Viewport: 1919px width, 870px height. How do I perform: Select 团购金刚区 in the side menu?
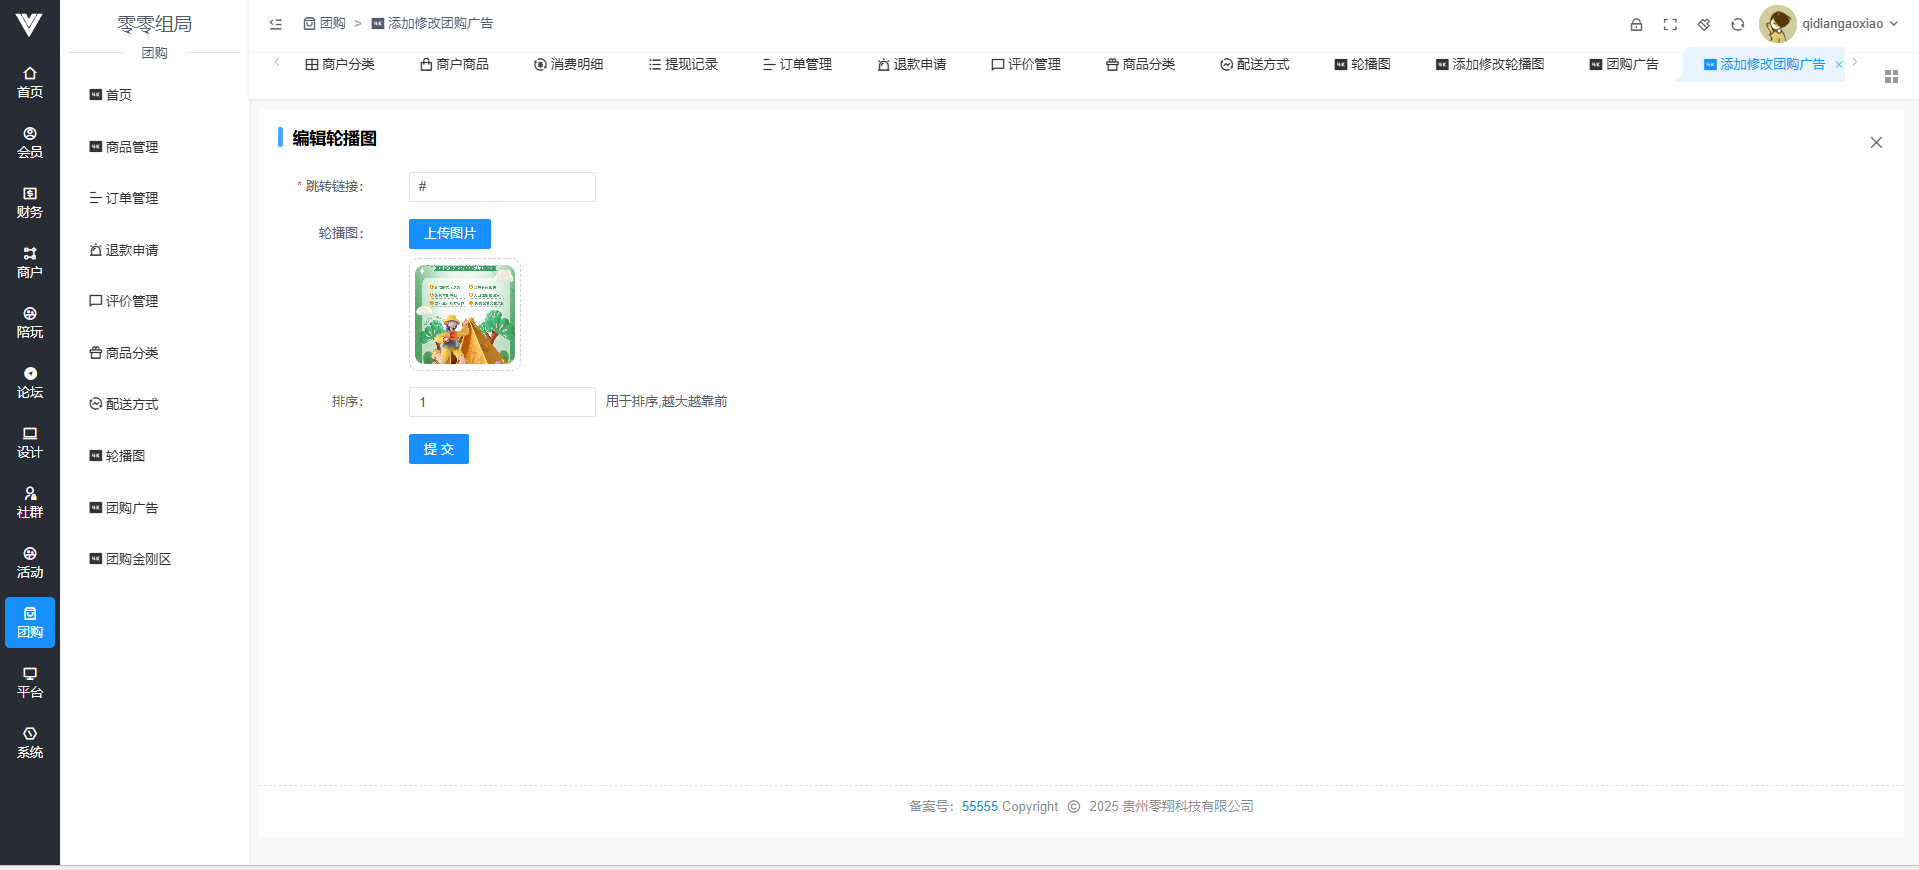point(138,559)
